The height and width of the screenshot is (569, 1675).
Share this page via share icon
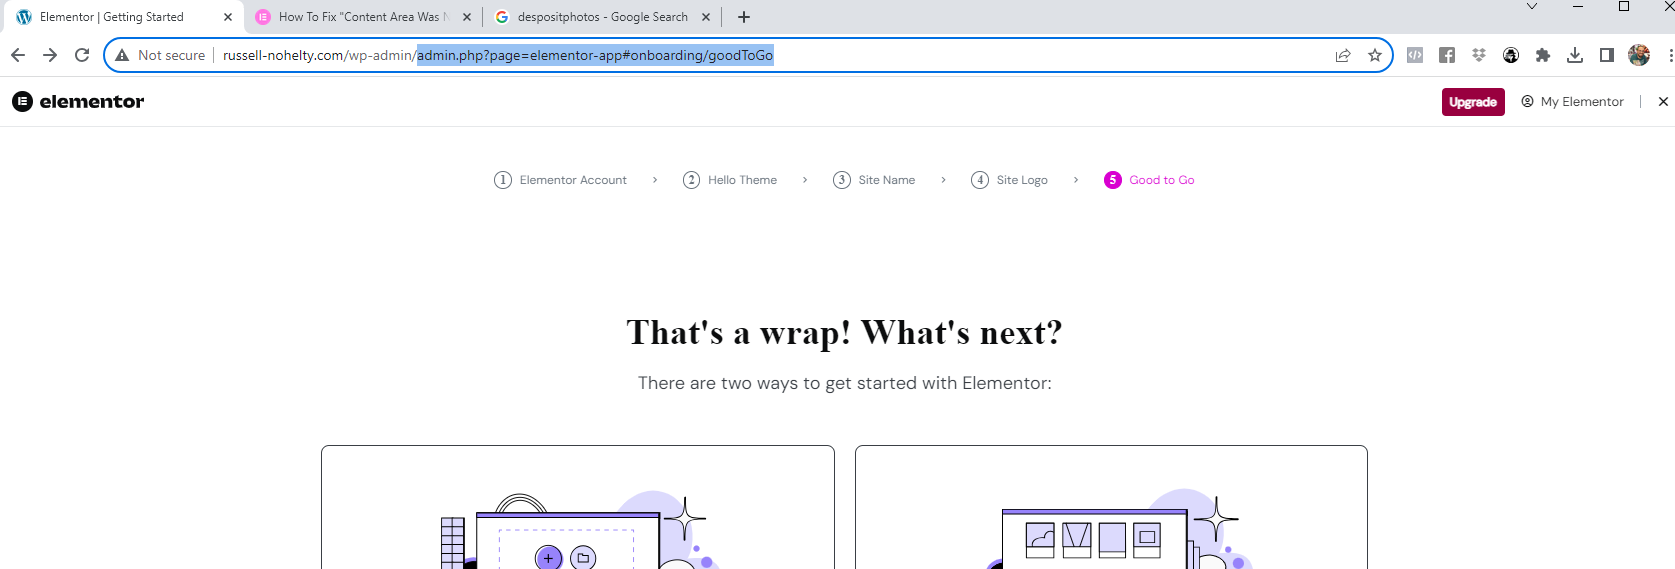click(x=1343, y=55)
